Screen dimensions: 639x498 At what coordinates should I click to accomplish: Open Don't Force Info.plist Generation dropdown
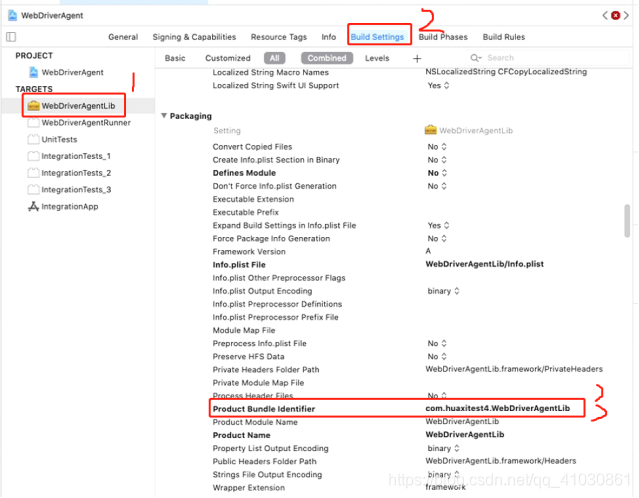(437, 186)
